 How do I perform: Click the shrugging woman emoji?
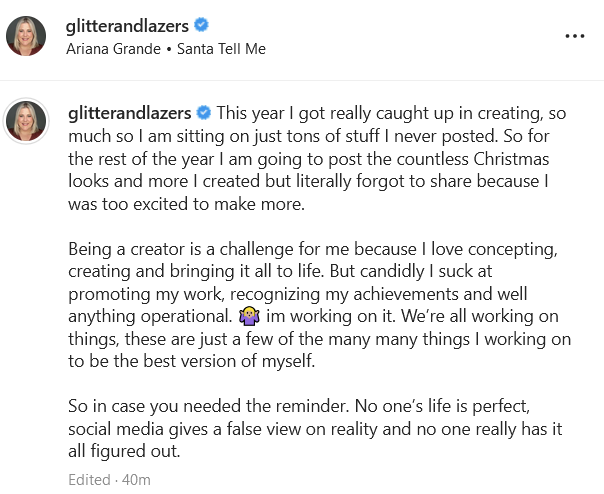(x=249, y=316)
